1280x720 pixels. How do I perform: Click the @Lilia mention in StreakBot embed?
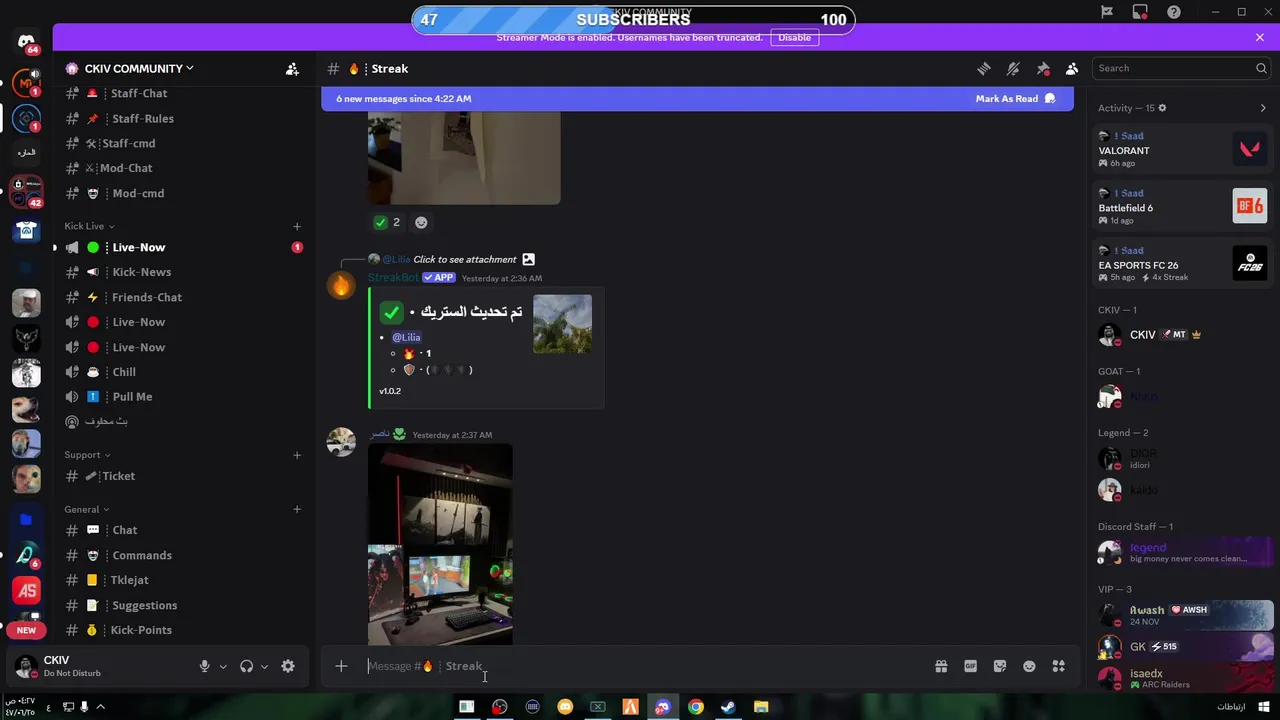click(x=406, y=337)
